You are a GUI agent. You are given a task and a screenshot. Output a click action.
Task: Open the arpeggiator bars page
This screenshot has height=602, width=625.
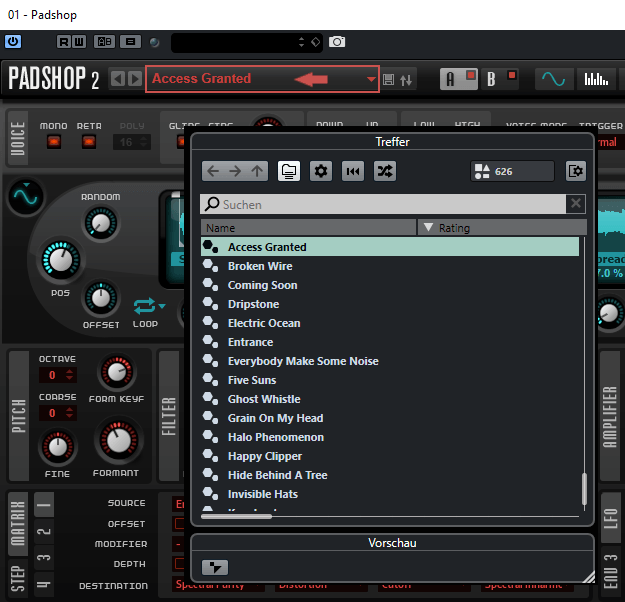(596, 79)
